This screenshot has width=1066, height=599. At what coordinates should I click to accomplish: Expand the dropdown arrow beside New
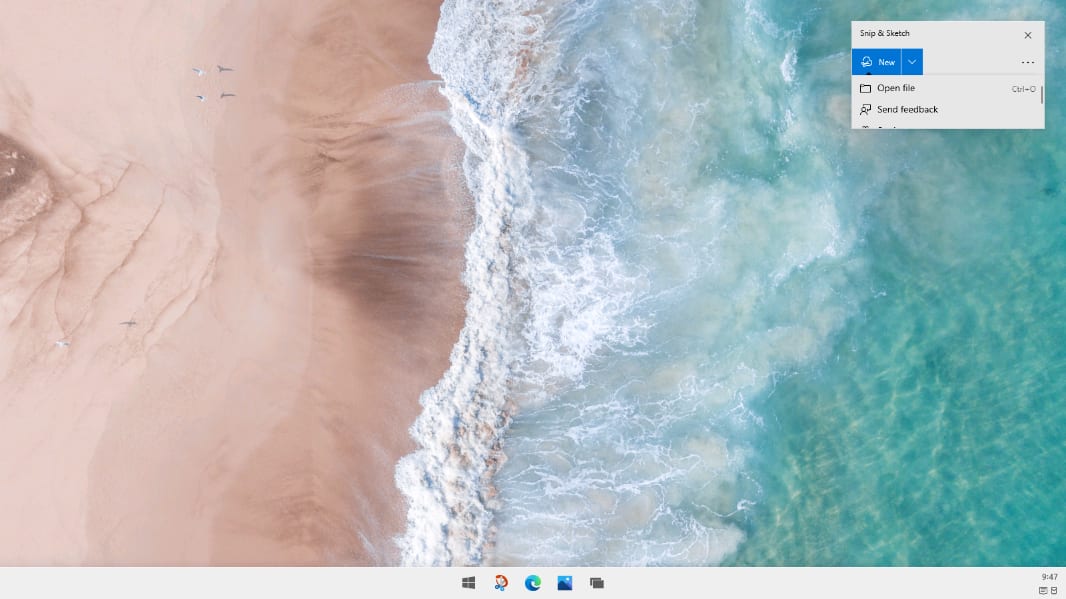[912, 62]
